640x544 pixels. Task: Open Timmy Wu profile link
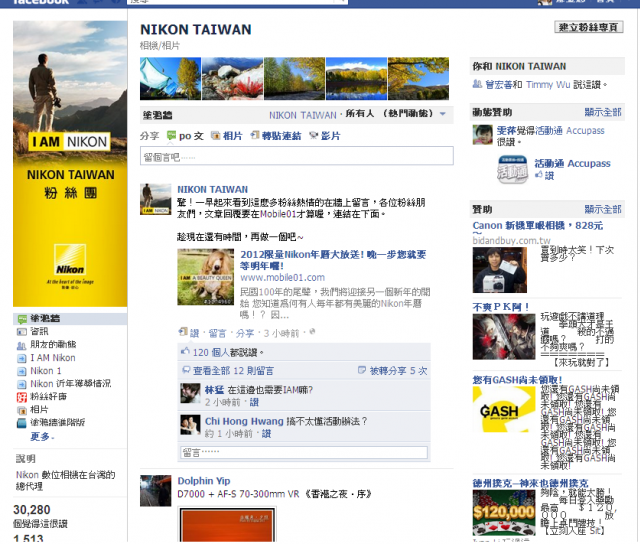pos(548,84)
